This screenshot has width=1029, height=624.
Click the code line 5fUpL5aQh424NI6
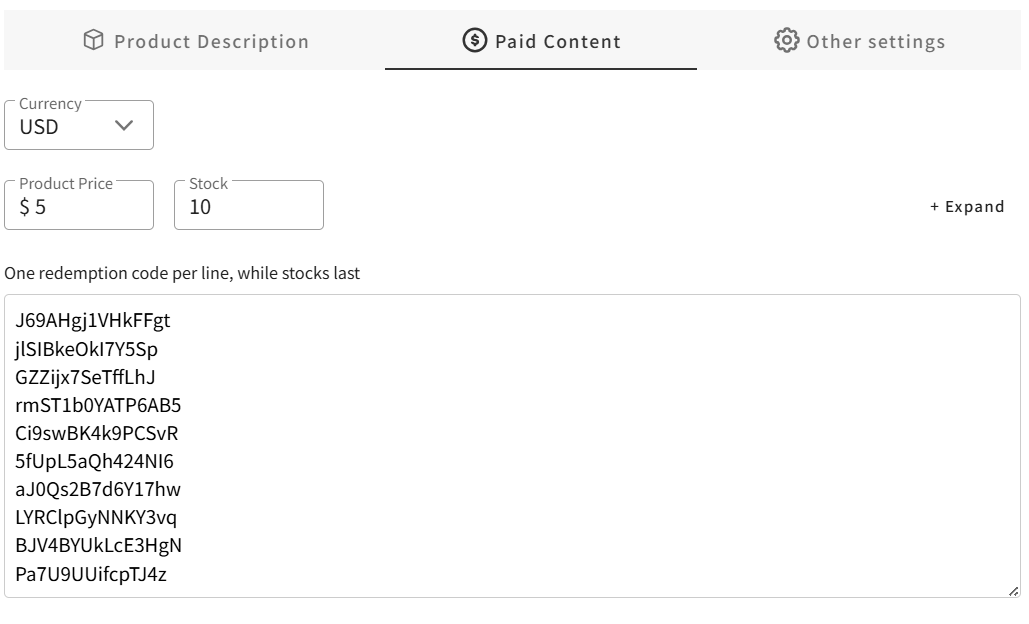tap(95, 461)
